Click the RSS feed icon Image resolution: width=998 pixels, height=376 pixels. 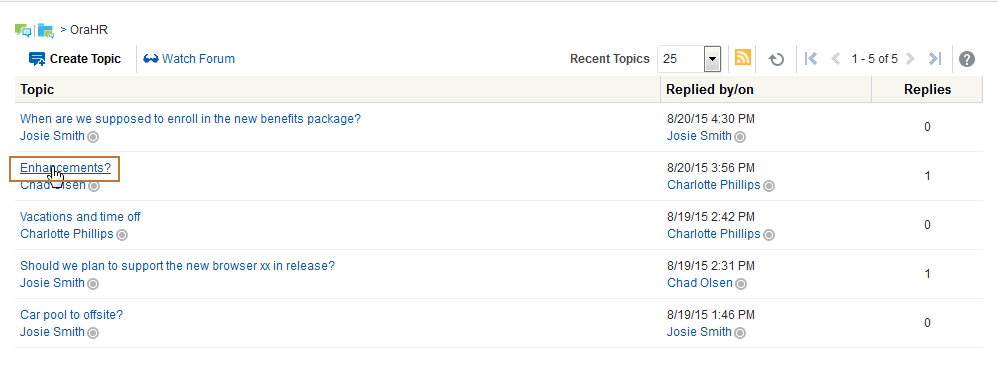743,58
